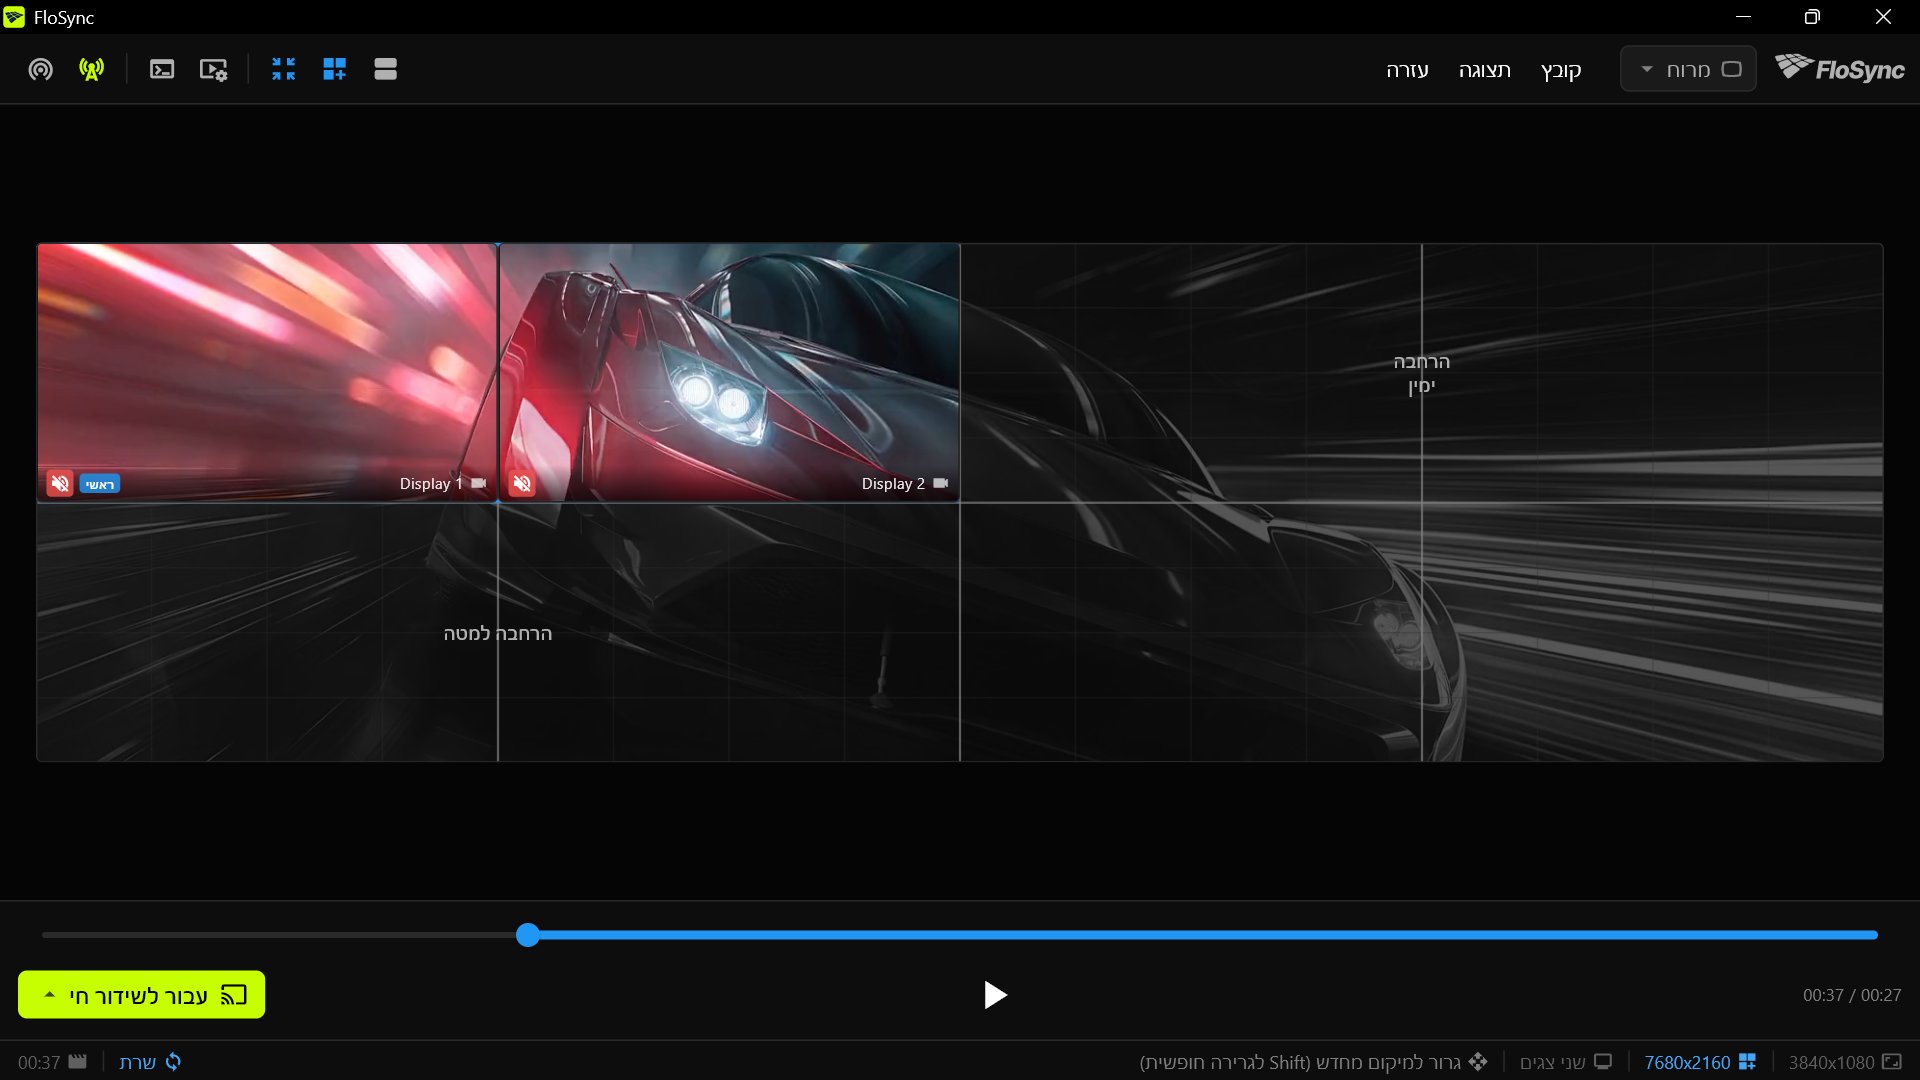Click the clapperboard icon in the status bar
Image resolution: width=1920 pixels, height=1080 pixels.
pos(78,1061)
